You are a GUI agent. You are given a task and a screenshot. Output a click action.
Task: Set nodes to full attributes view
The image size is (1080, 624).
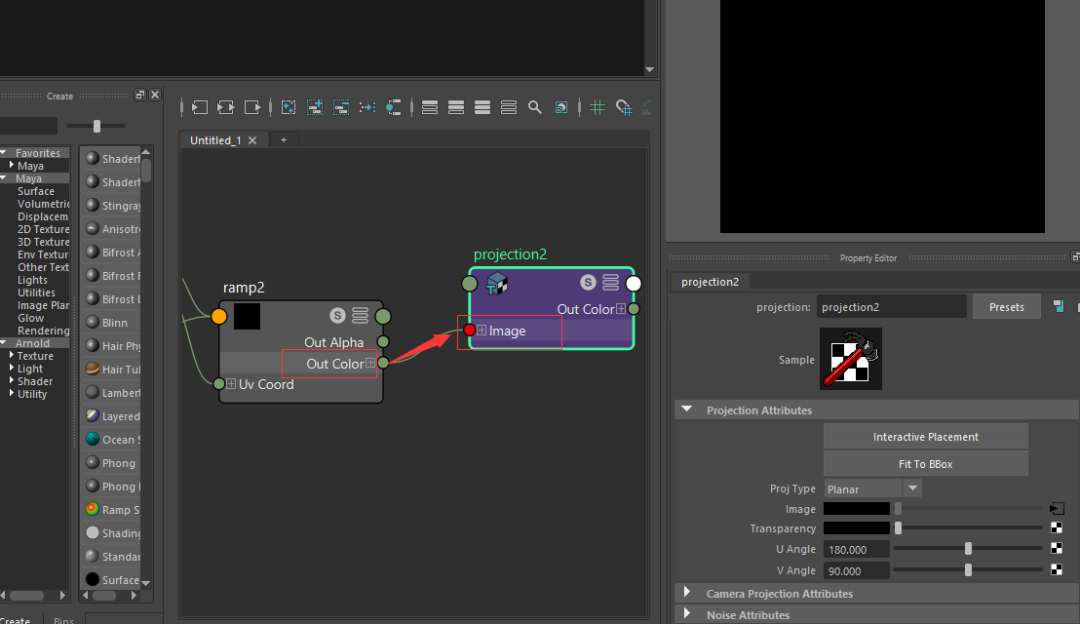point(482,107)
